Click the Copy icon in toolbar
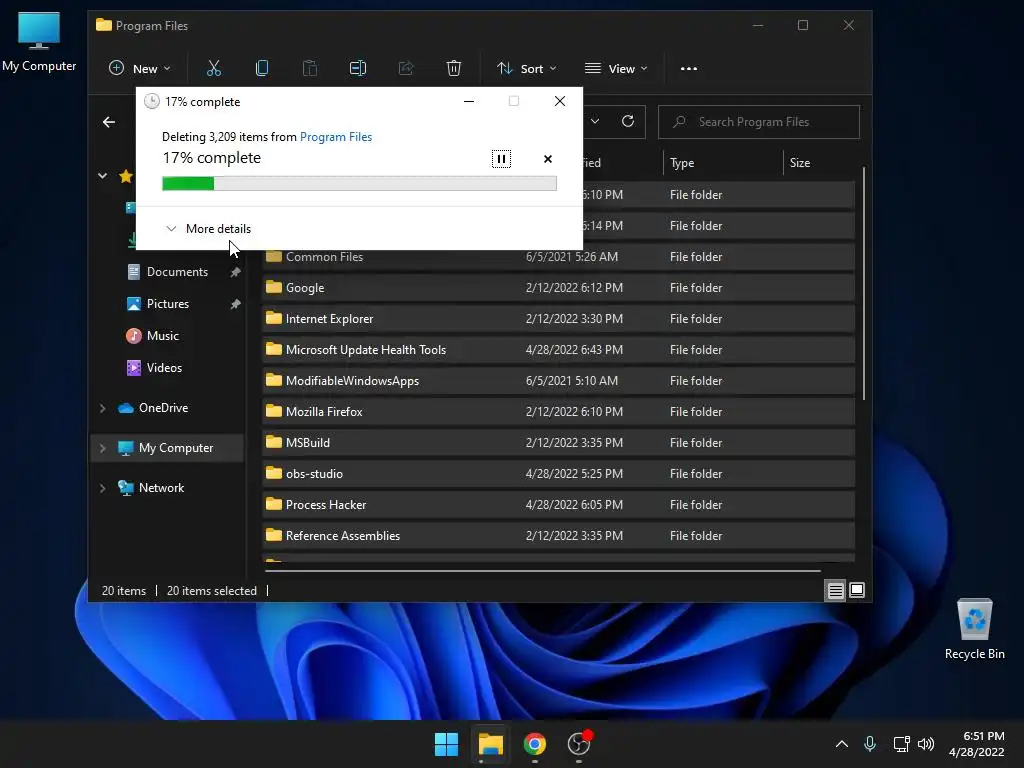 pos(262,68)
